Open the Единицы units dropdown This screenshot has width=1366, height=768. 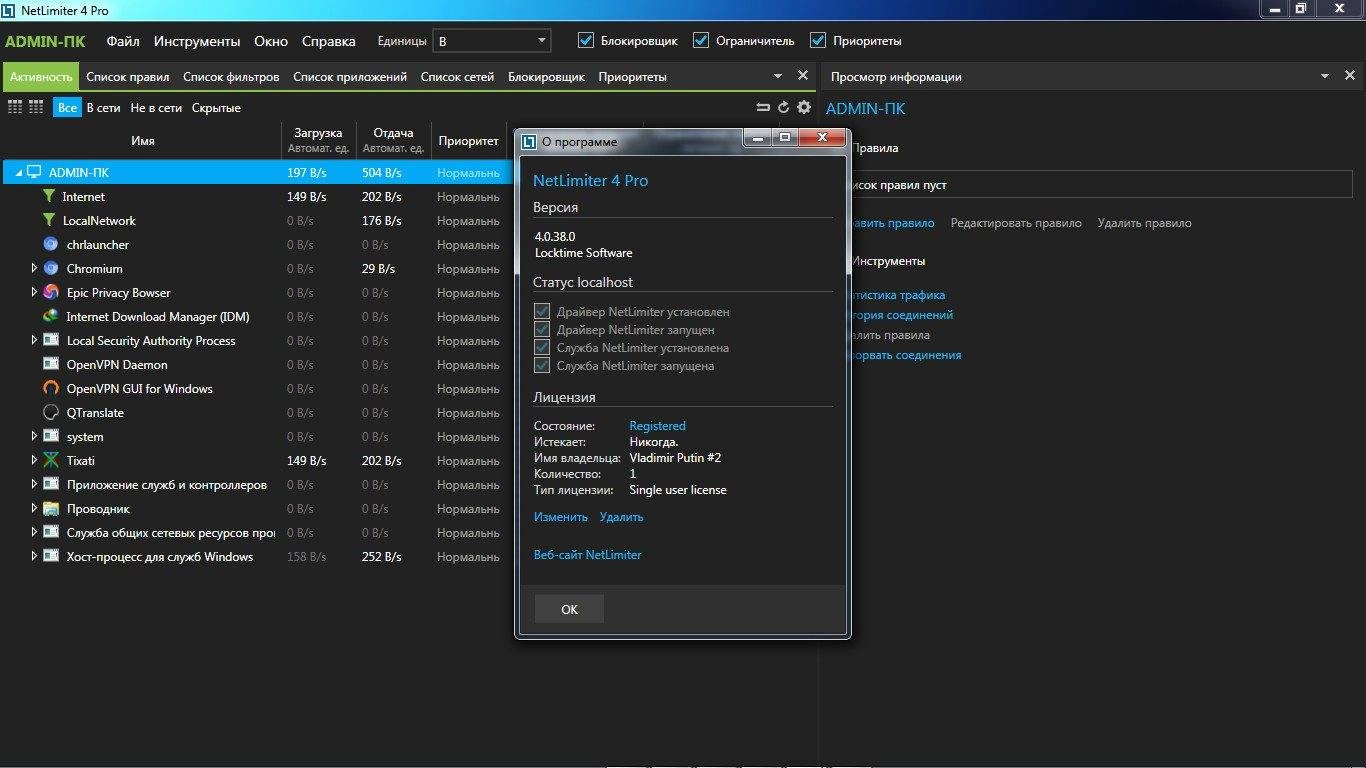[492, 41]
